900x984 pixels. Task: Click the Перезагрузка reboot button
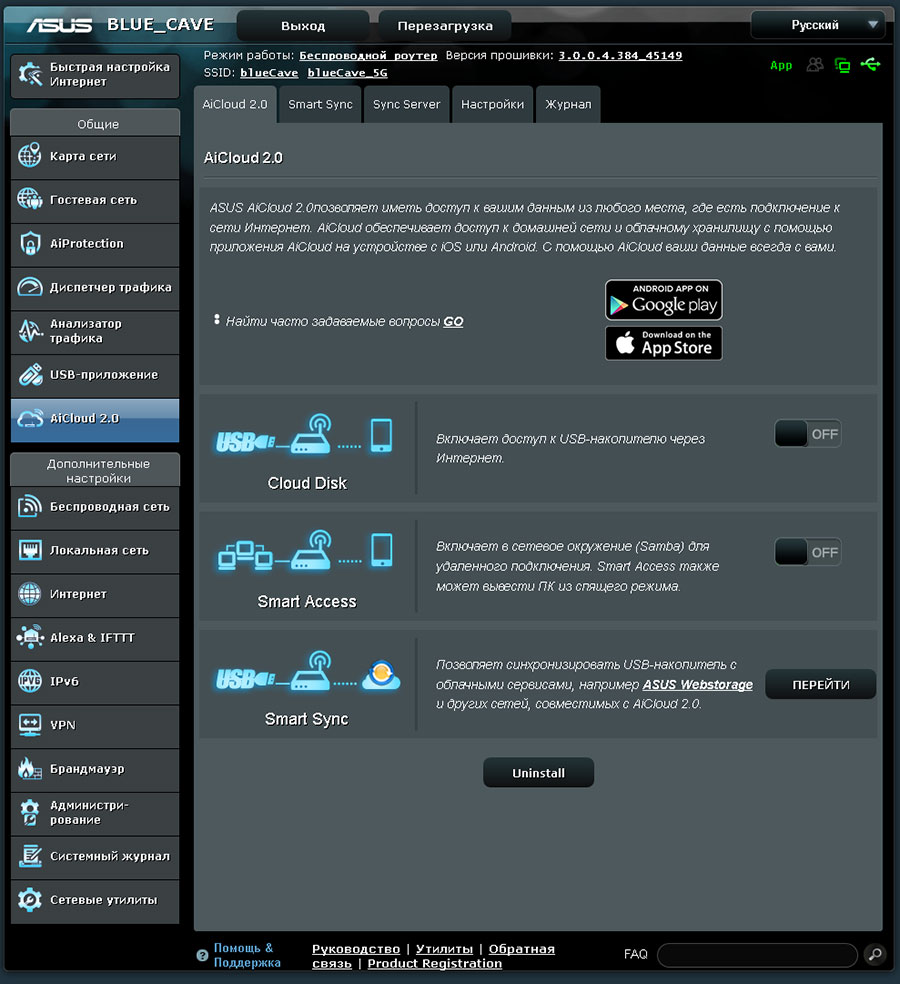coord(445,26)
